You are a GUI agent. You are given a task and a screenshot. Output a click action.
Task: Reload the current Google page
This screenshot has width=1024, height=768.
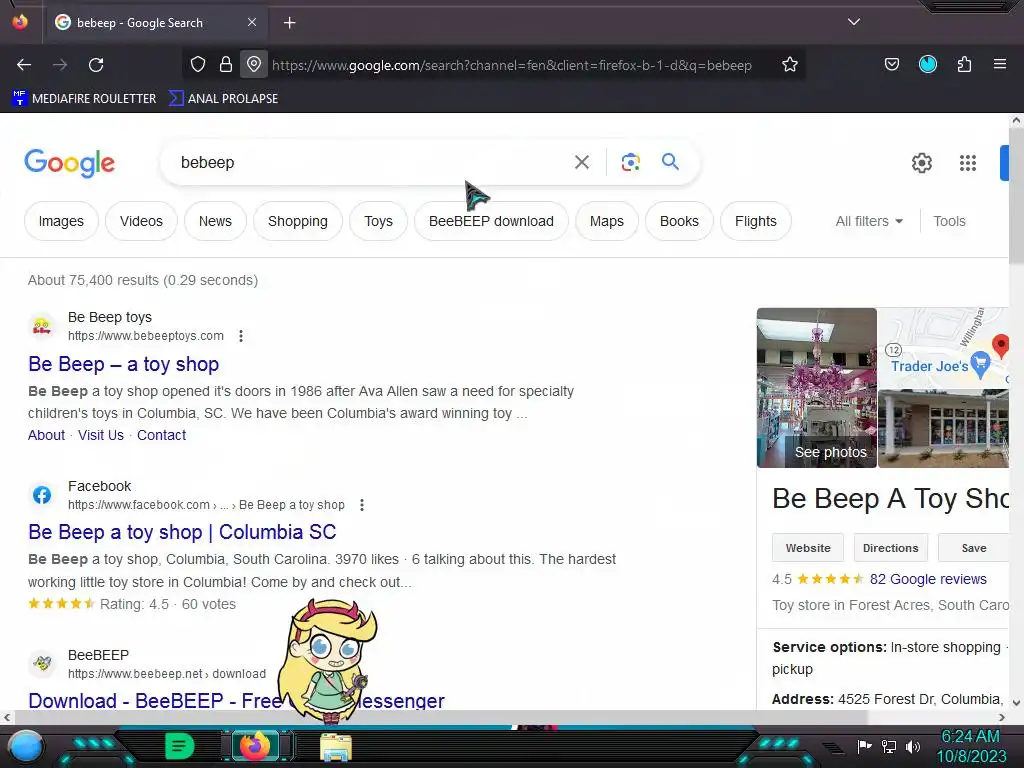[96, 65]
